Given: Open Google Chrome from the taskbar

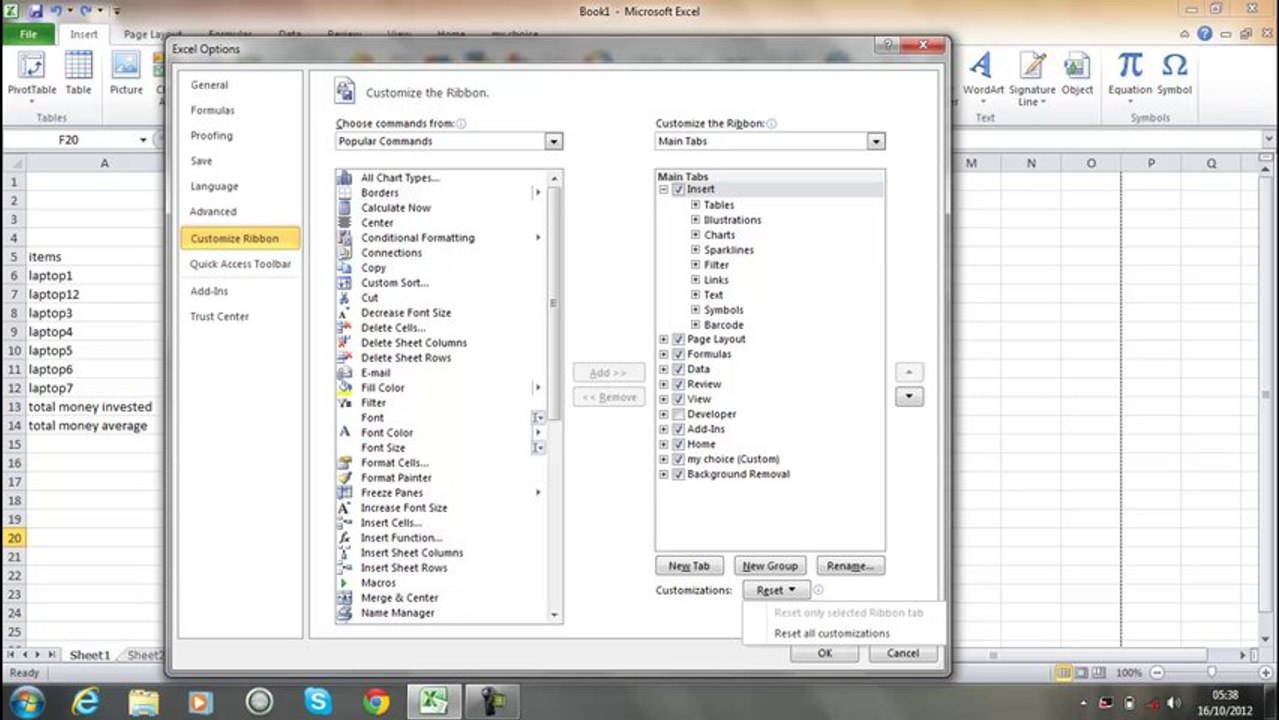Looking at the screenshot, I should click(377, 700).
